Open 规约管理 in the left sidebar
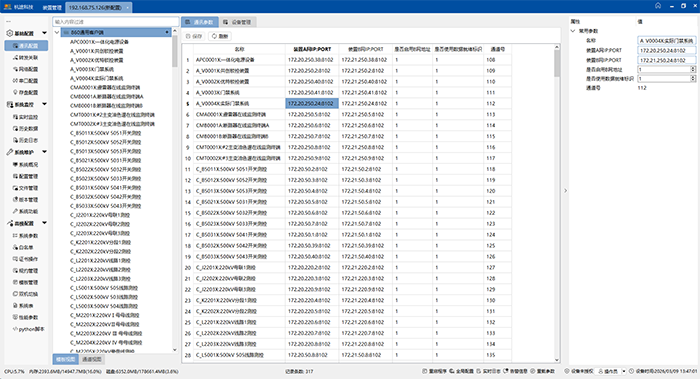Screen dimensions: 700x379 pos(26,271)
